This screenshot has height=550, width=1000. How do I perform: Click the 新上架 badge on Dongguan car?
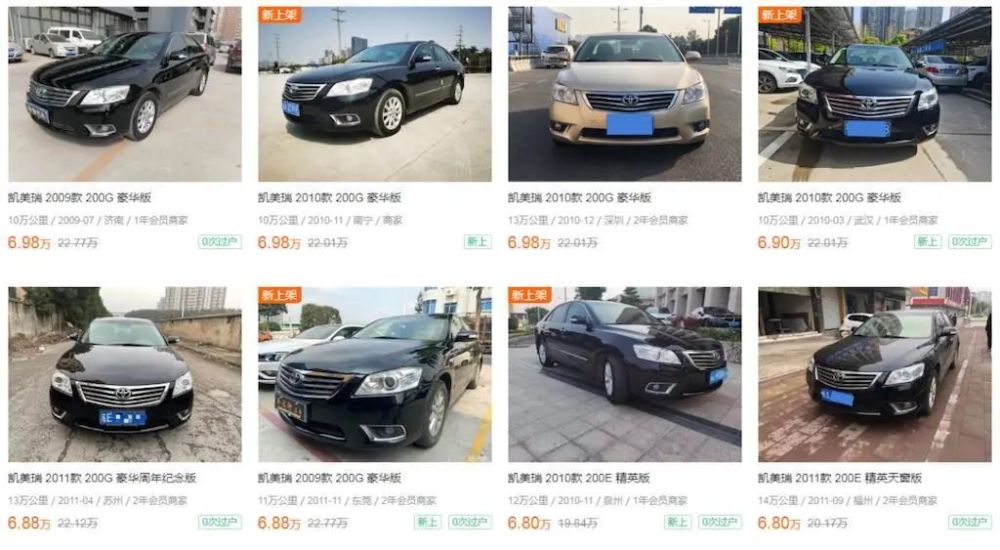pyautogui.click(x=279, y=295)
